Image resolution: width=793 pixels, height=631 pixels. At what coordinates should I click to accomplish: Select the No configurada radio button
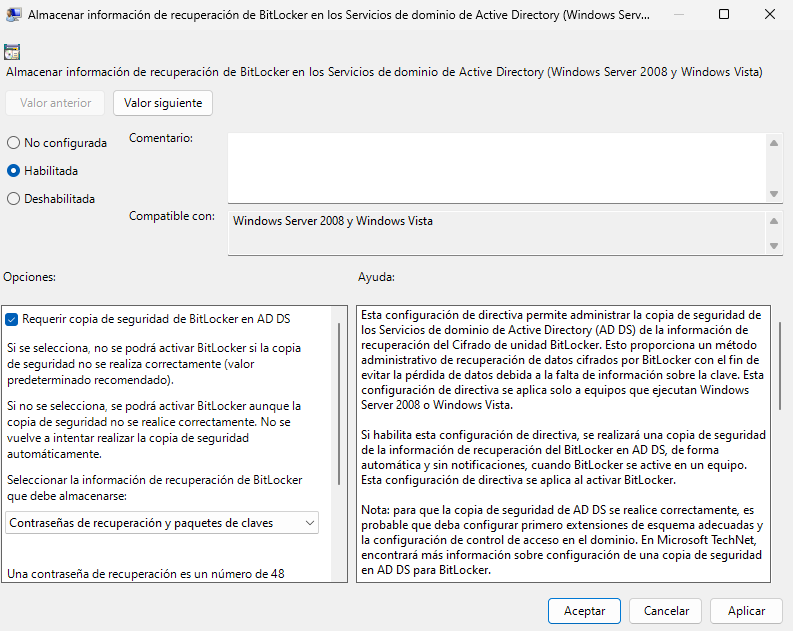[x=14, y=143]
